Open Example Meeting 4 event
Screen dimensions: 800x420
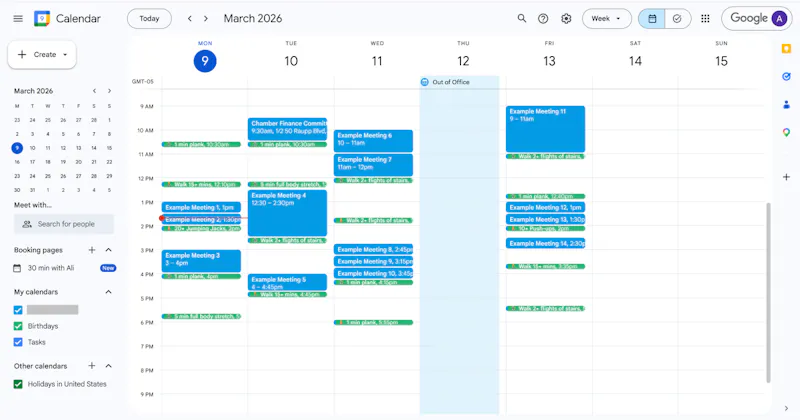coord(287,213)
